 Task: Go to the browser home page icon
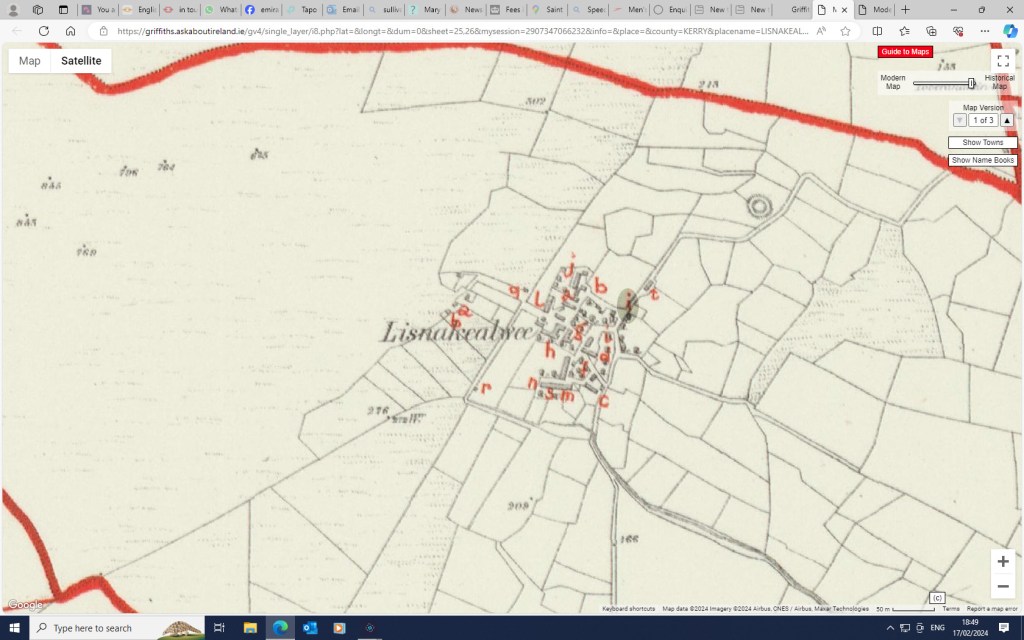[x=70, y=31]
